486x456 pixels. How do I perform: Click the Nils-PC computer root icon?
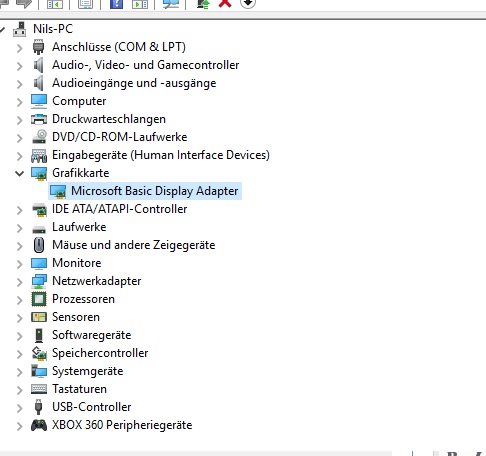20,29
